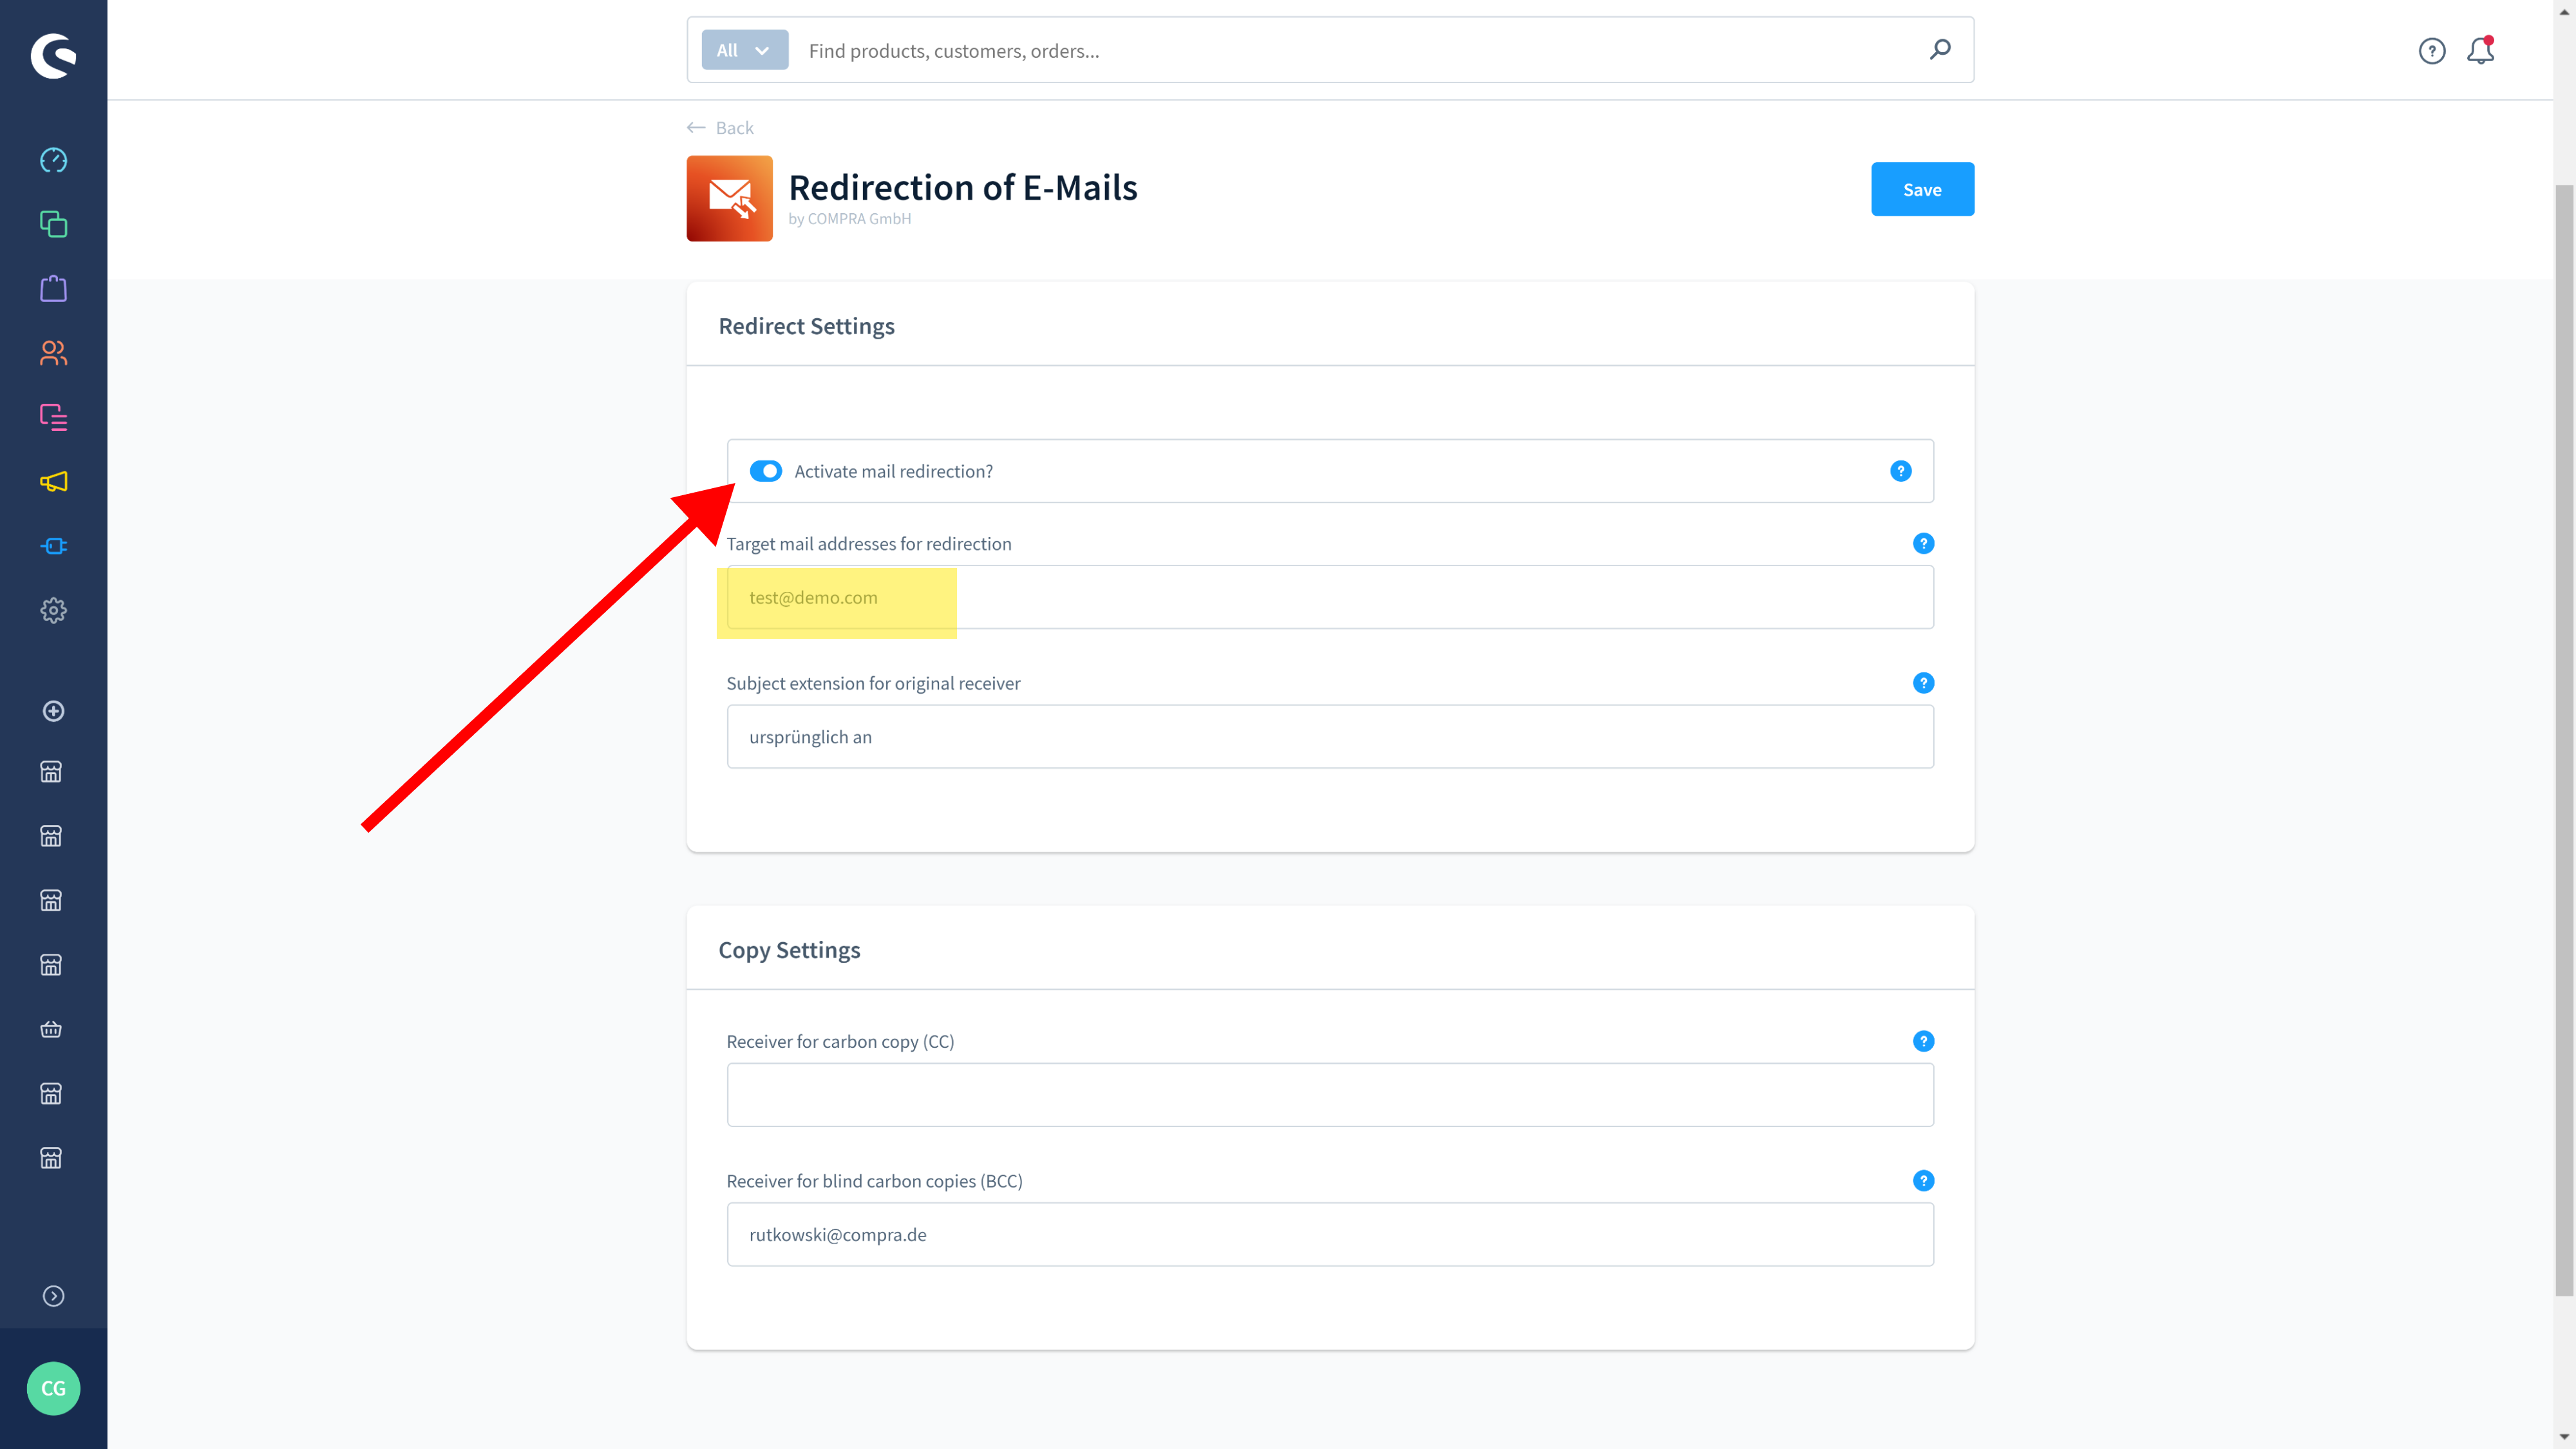Show help for Activate mail redirection
The width and height of the screenshot is (2576, 1449).
(1900, 471)
